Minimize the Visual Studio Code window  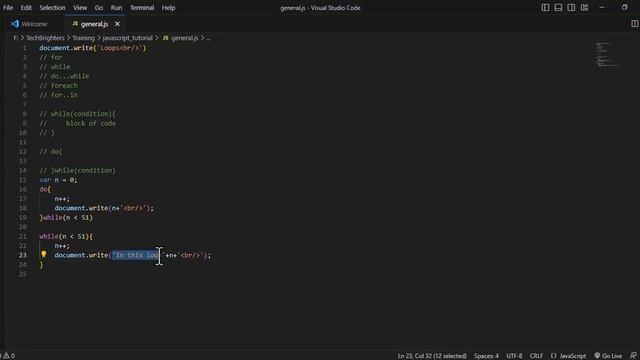pyautogui.click(x=602, y=7)
